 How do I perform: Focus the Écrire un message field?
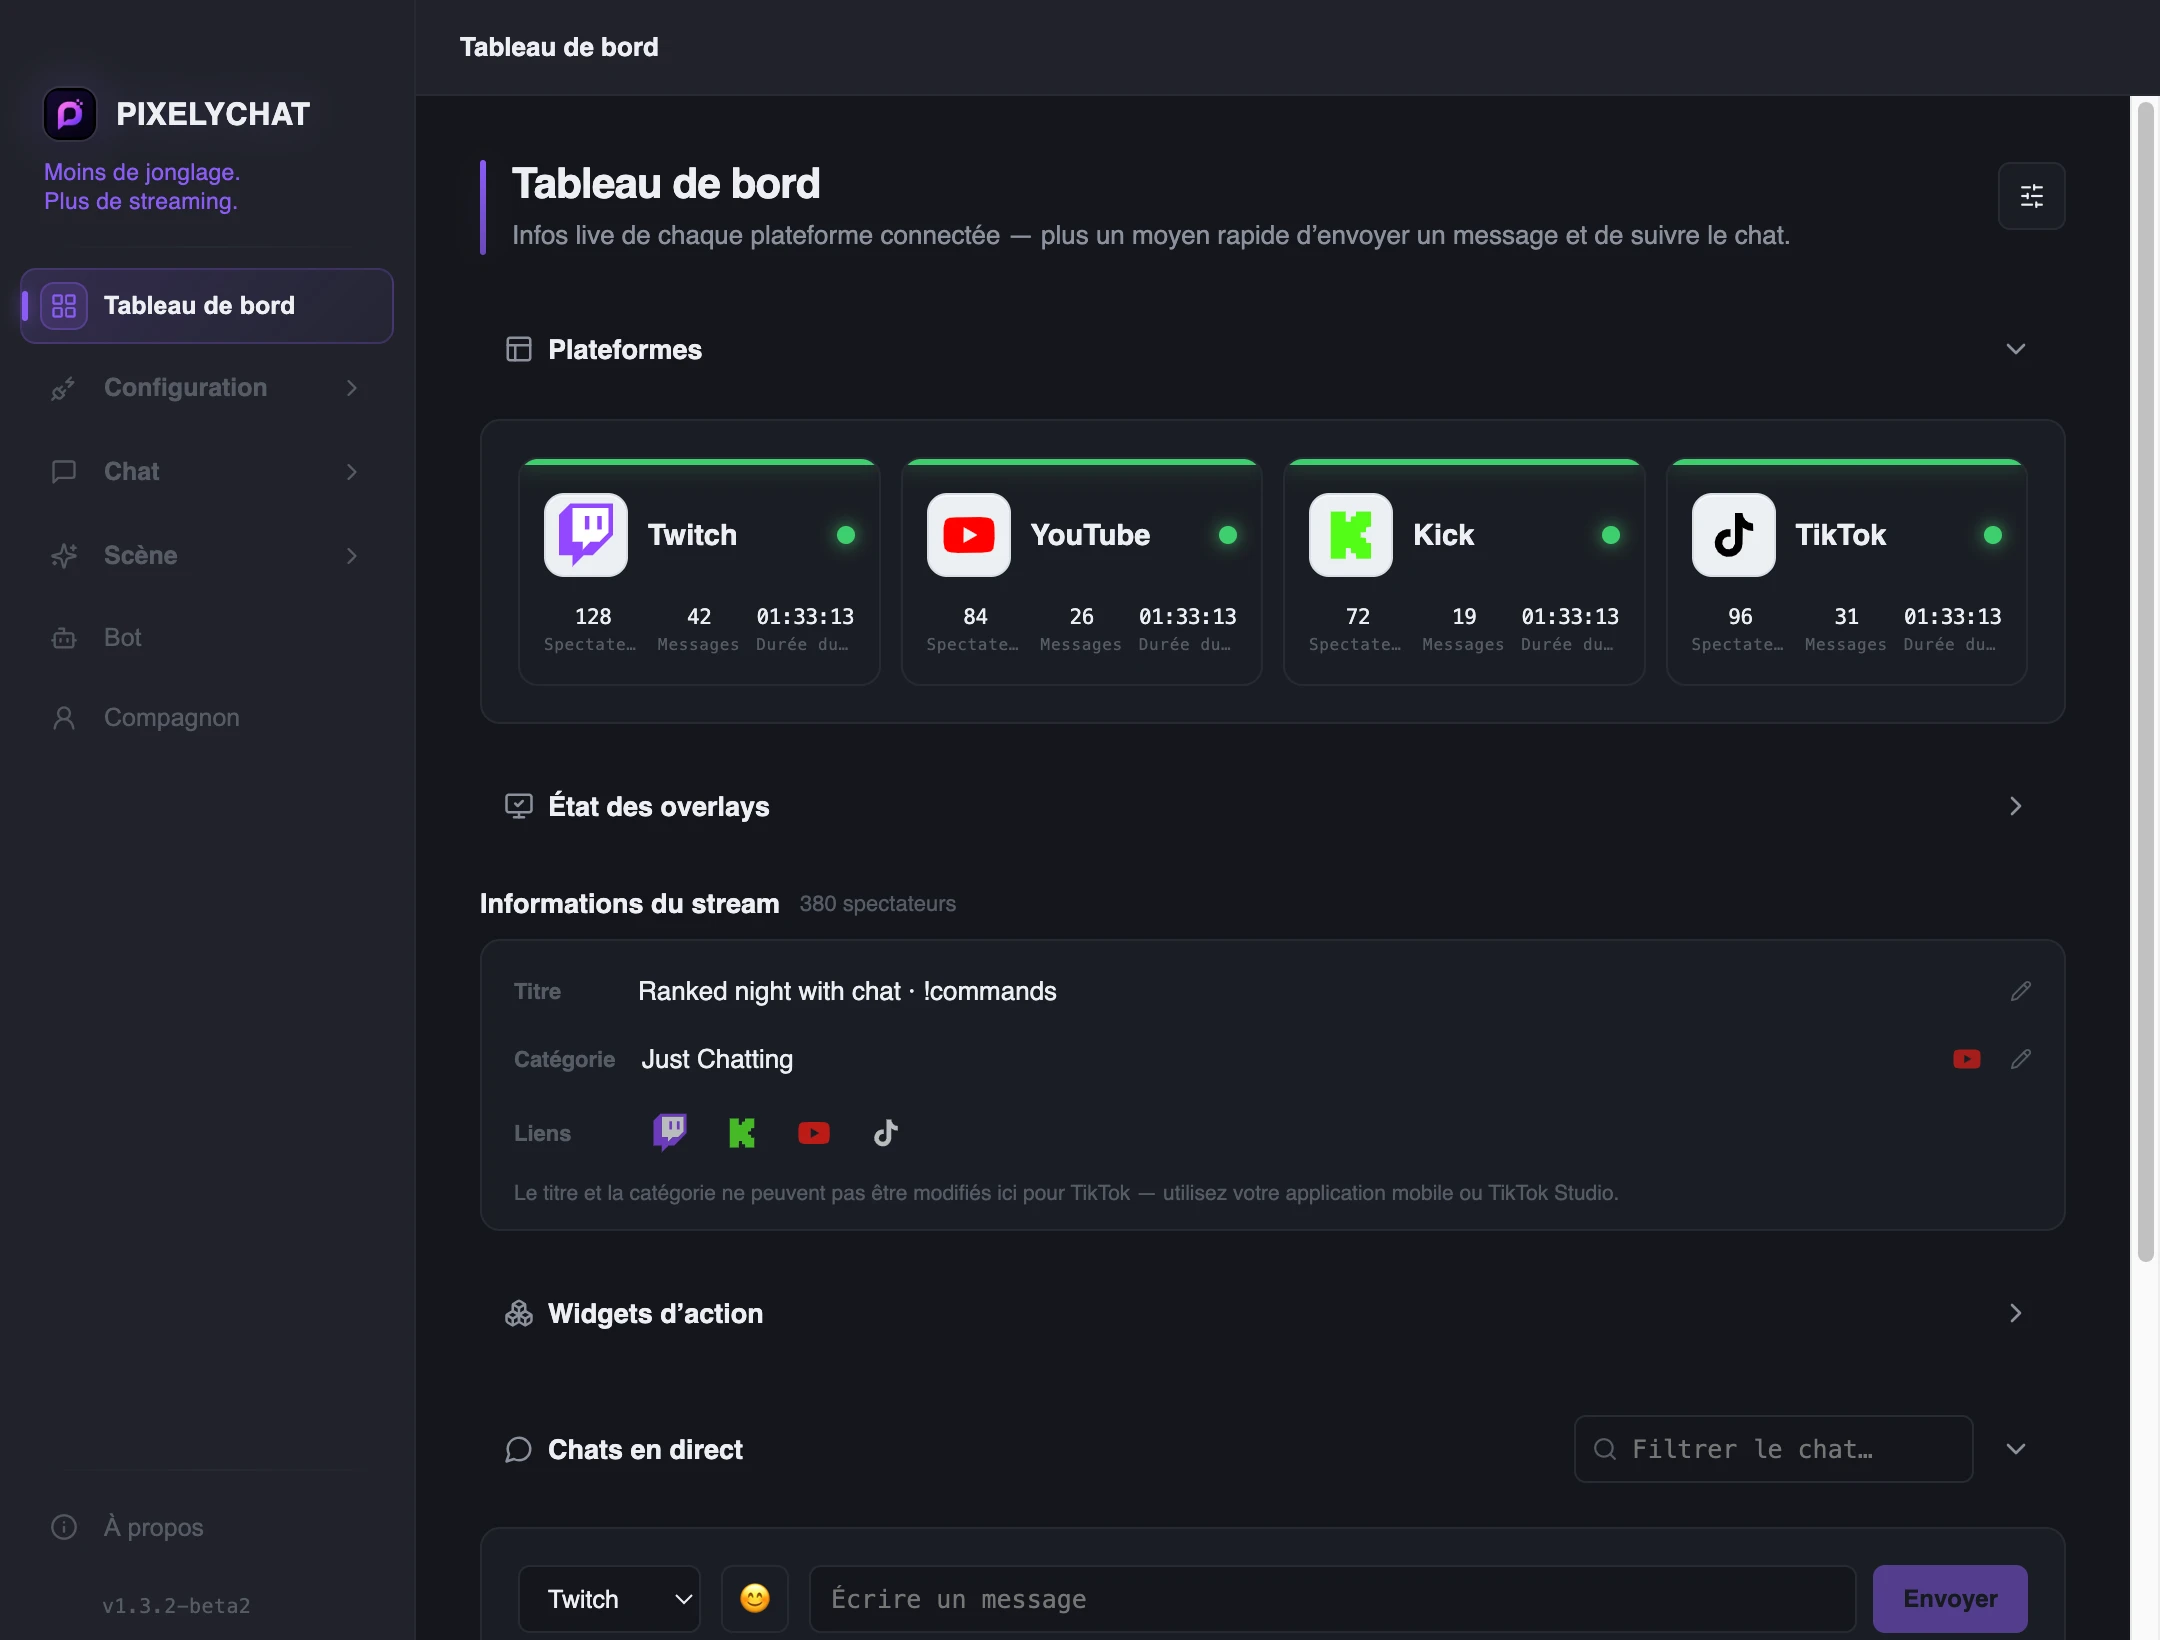tap(1332, 1599)
